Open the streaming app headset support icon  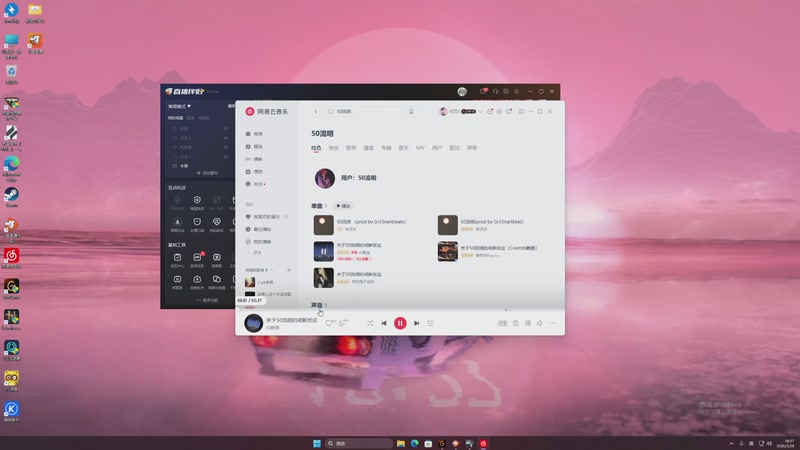(x=495, y=91)
